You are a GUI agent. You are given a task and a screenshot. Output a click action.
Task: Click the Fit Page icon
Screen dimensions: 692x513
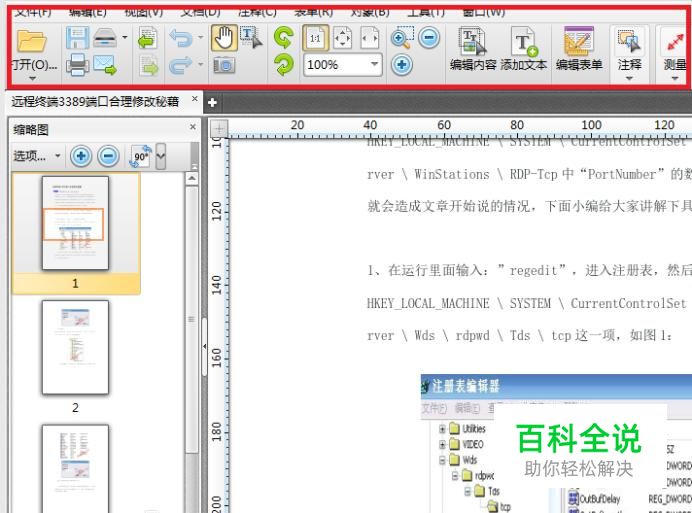(342, 38)
